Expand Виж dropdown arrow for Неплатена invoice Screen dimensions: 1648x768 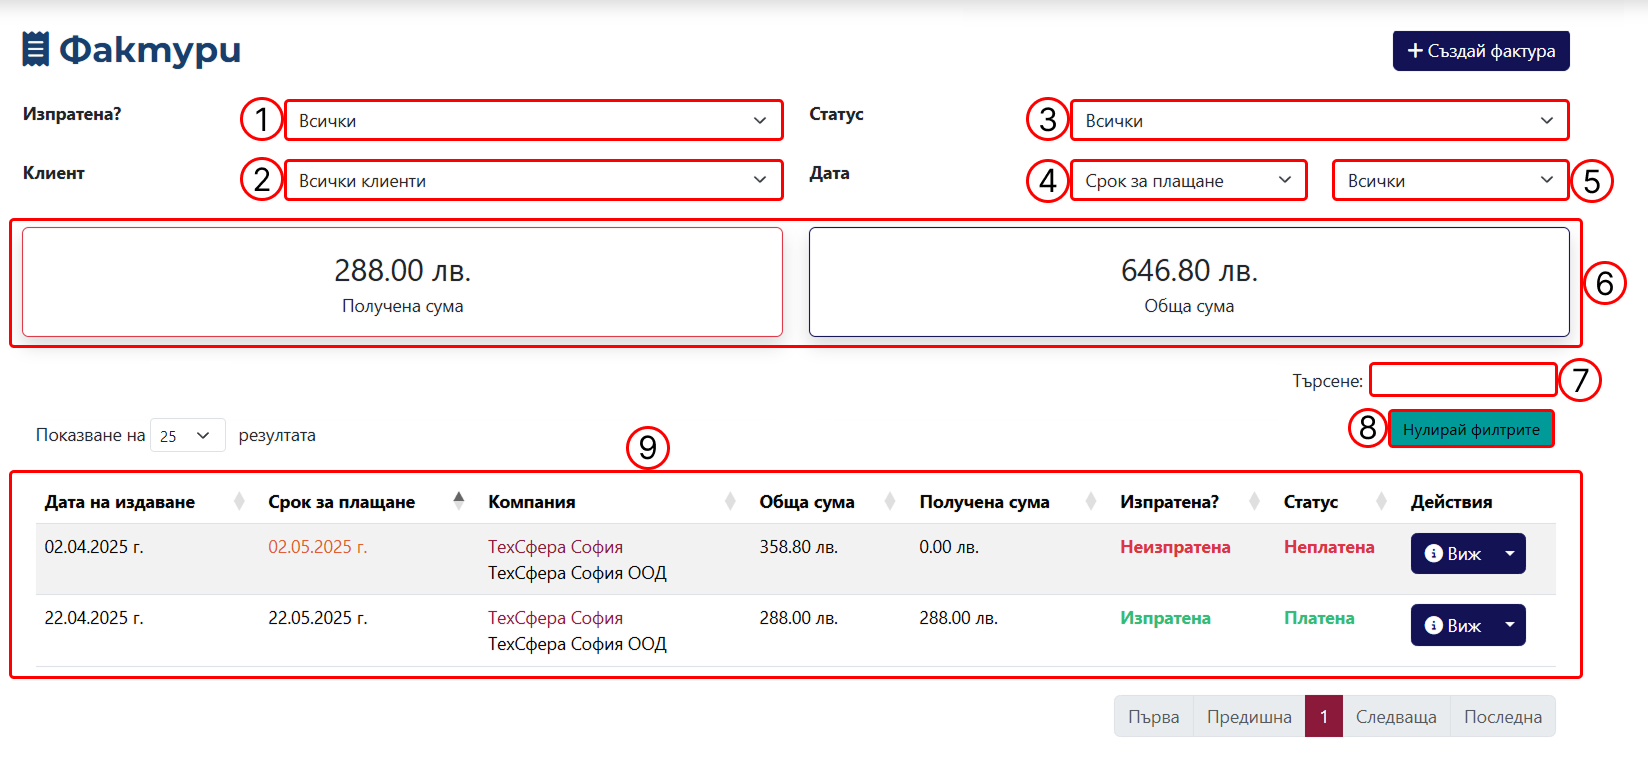pyautogui.click(x=1510, y=553)
